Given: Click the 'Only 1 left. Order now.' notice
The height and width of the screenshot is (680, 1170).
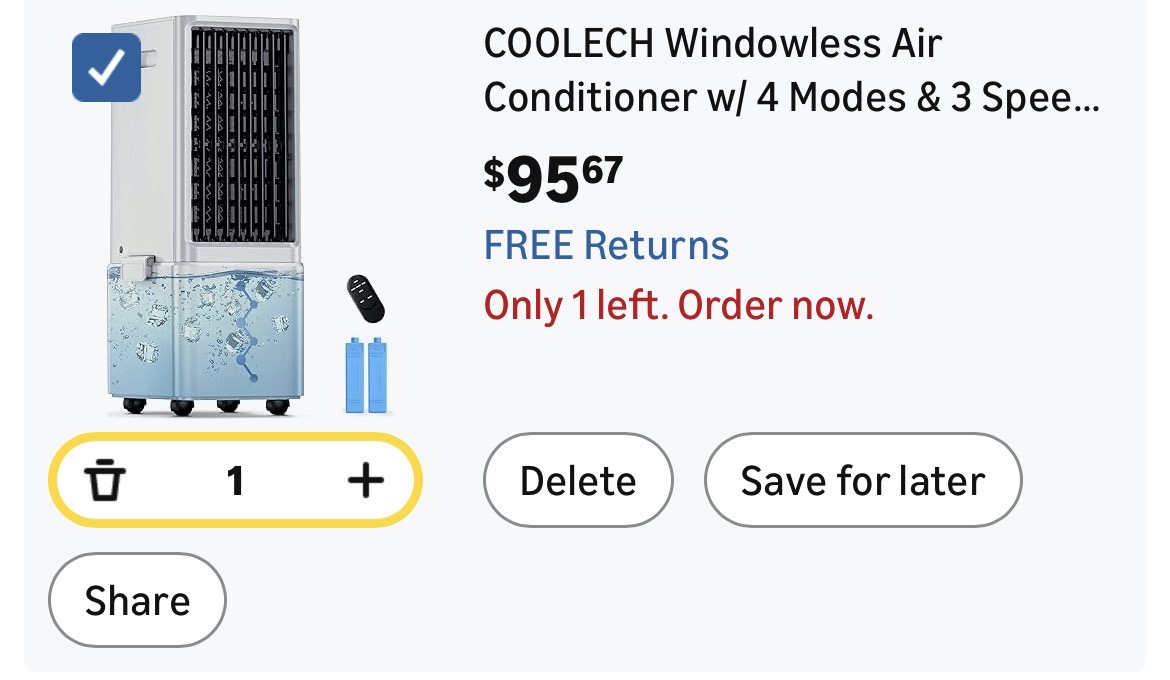Looking at the screenshot, I should [678, 305].
